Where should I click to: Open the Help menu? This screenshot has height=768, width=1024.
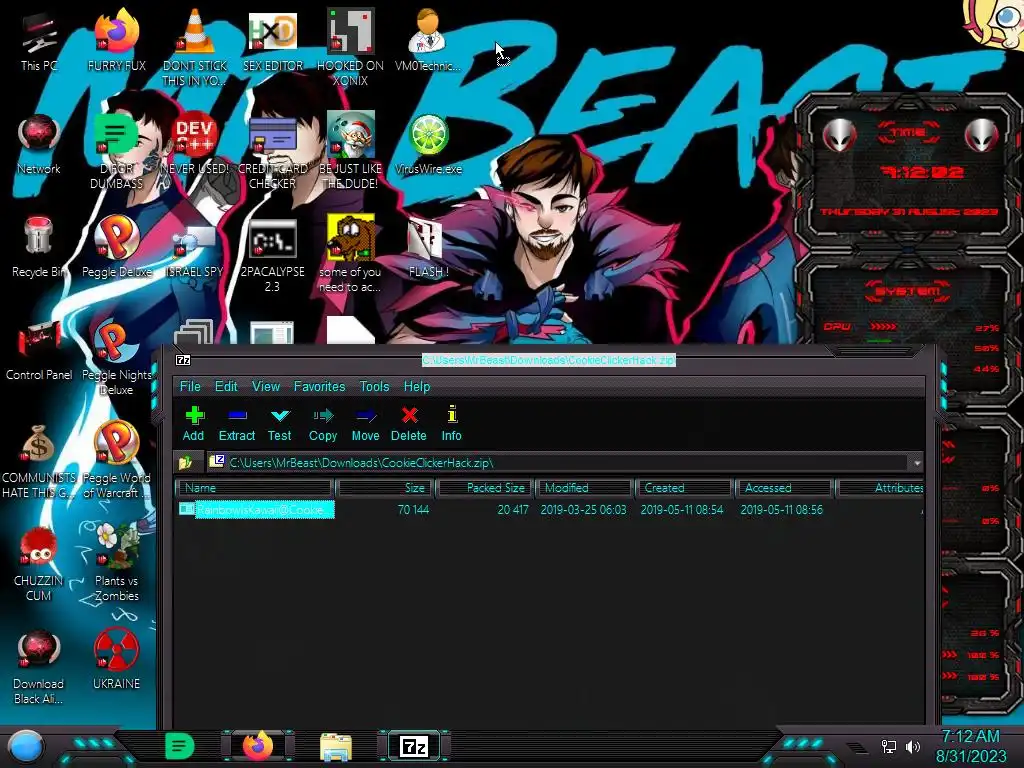point(417,386)
